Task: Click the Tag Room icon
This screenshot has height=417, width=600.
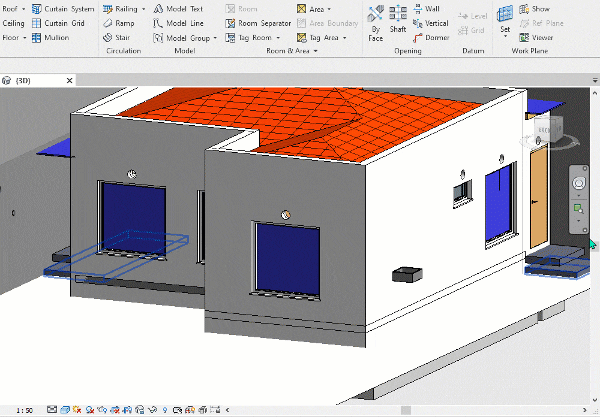Action: (x=230, y=38)
